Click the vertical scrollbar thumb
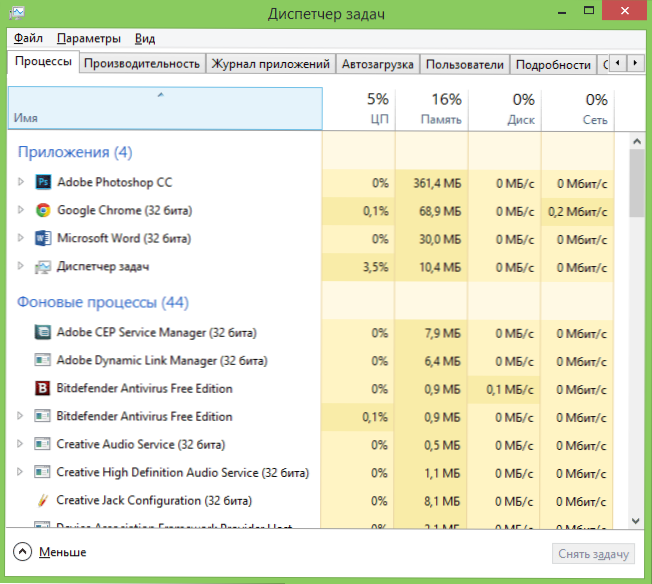Viewport: 652px width, 584px height. coord(637,183)
